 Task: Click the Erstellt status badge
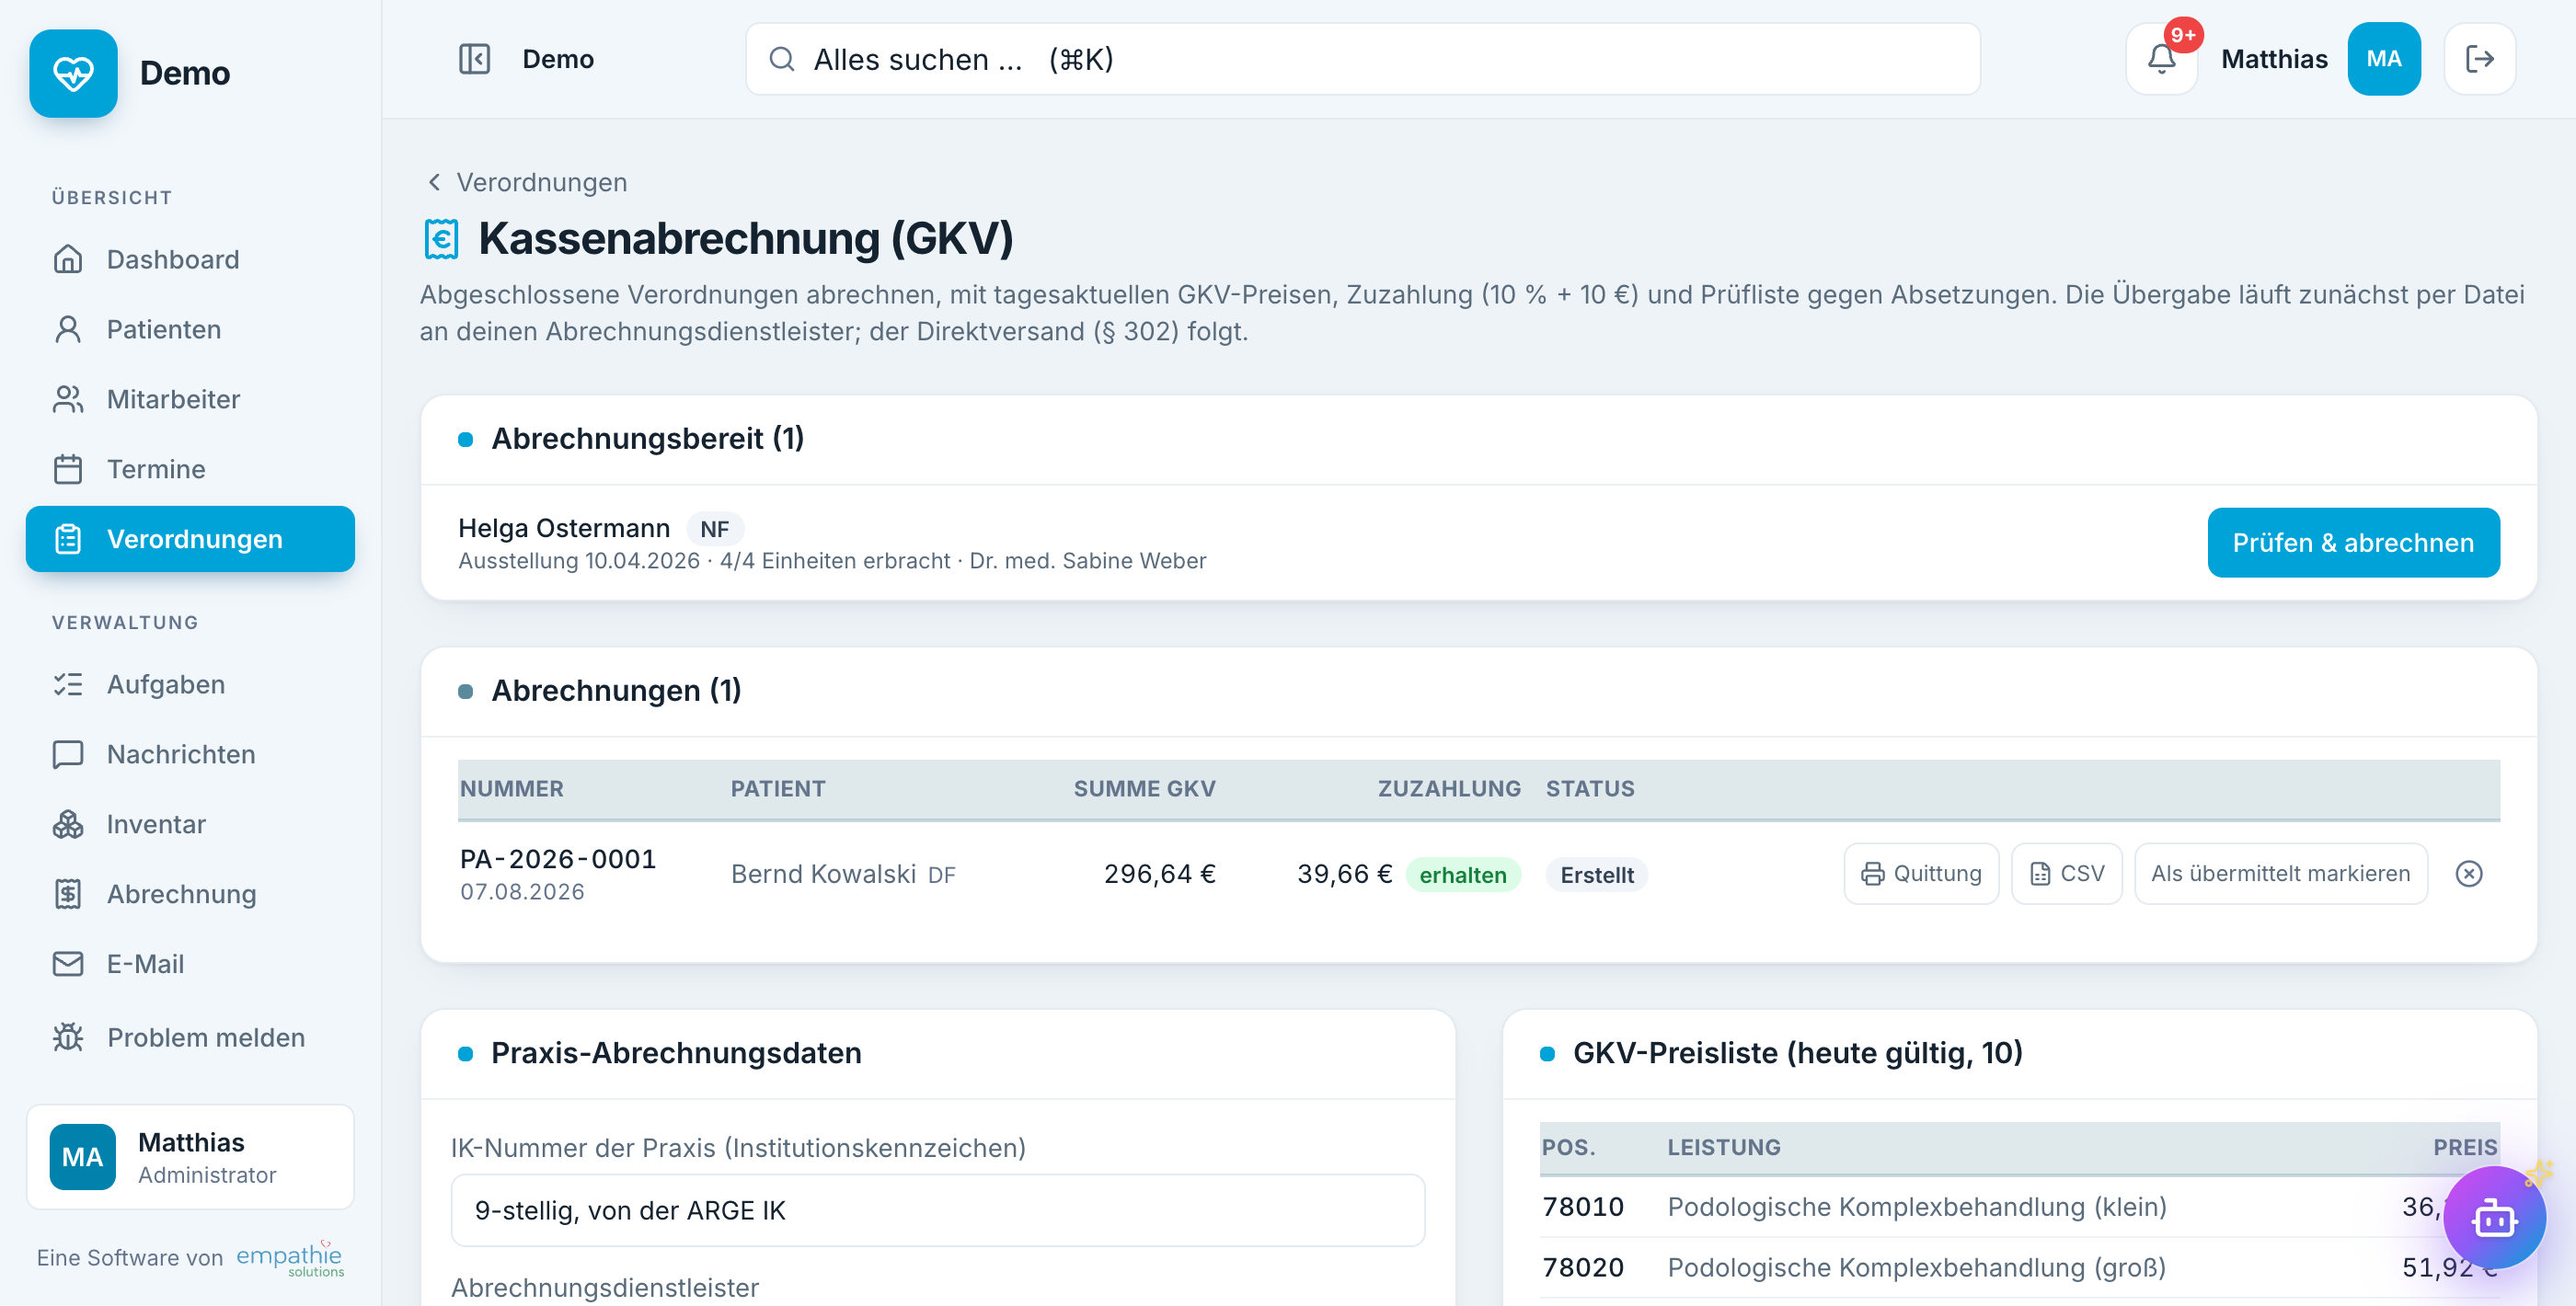[1596, 875]
